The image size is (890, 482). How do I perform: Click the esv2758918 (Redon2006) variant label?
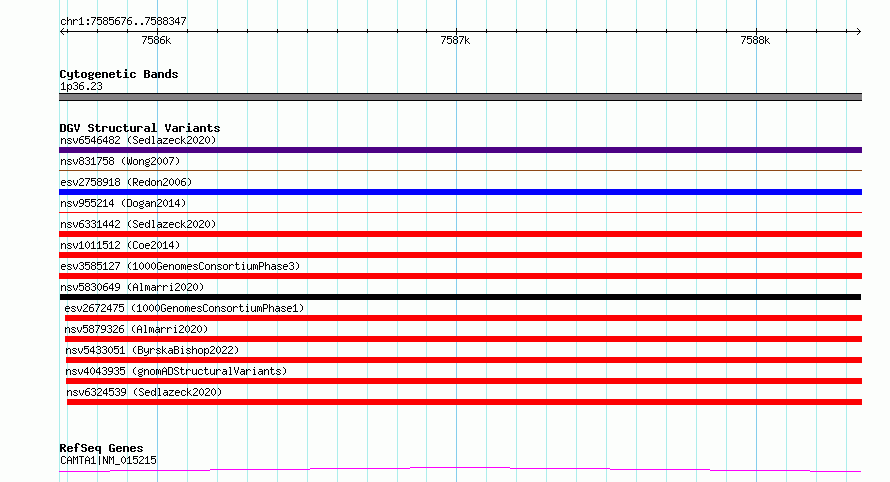pyautogui.click(x=126, y=182)
